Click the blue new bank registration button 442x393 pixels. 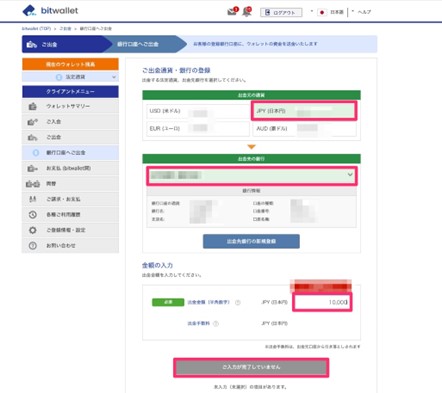click(x=251, y=241)
